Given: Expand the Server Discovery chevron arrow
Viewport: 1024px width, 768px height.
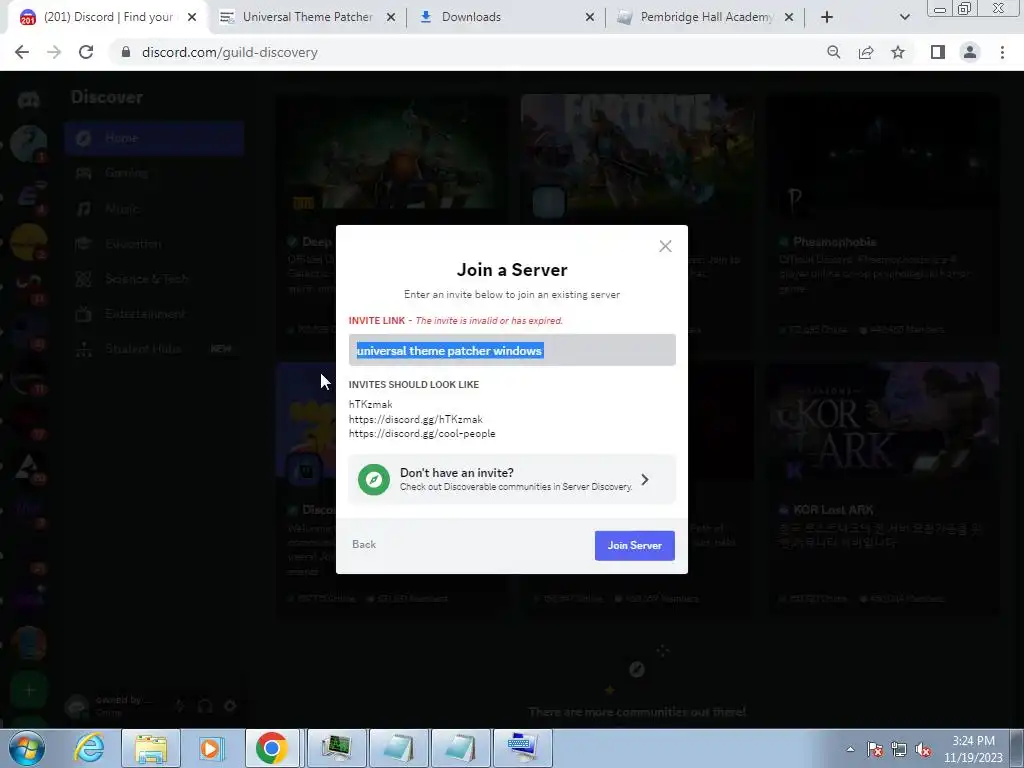Looking at the screenshot, I should [x=645, y=479].
